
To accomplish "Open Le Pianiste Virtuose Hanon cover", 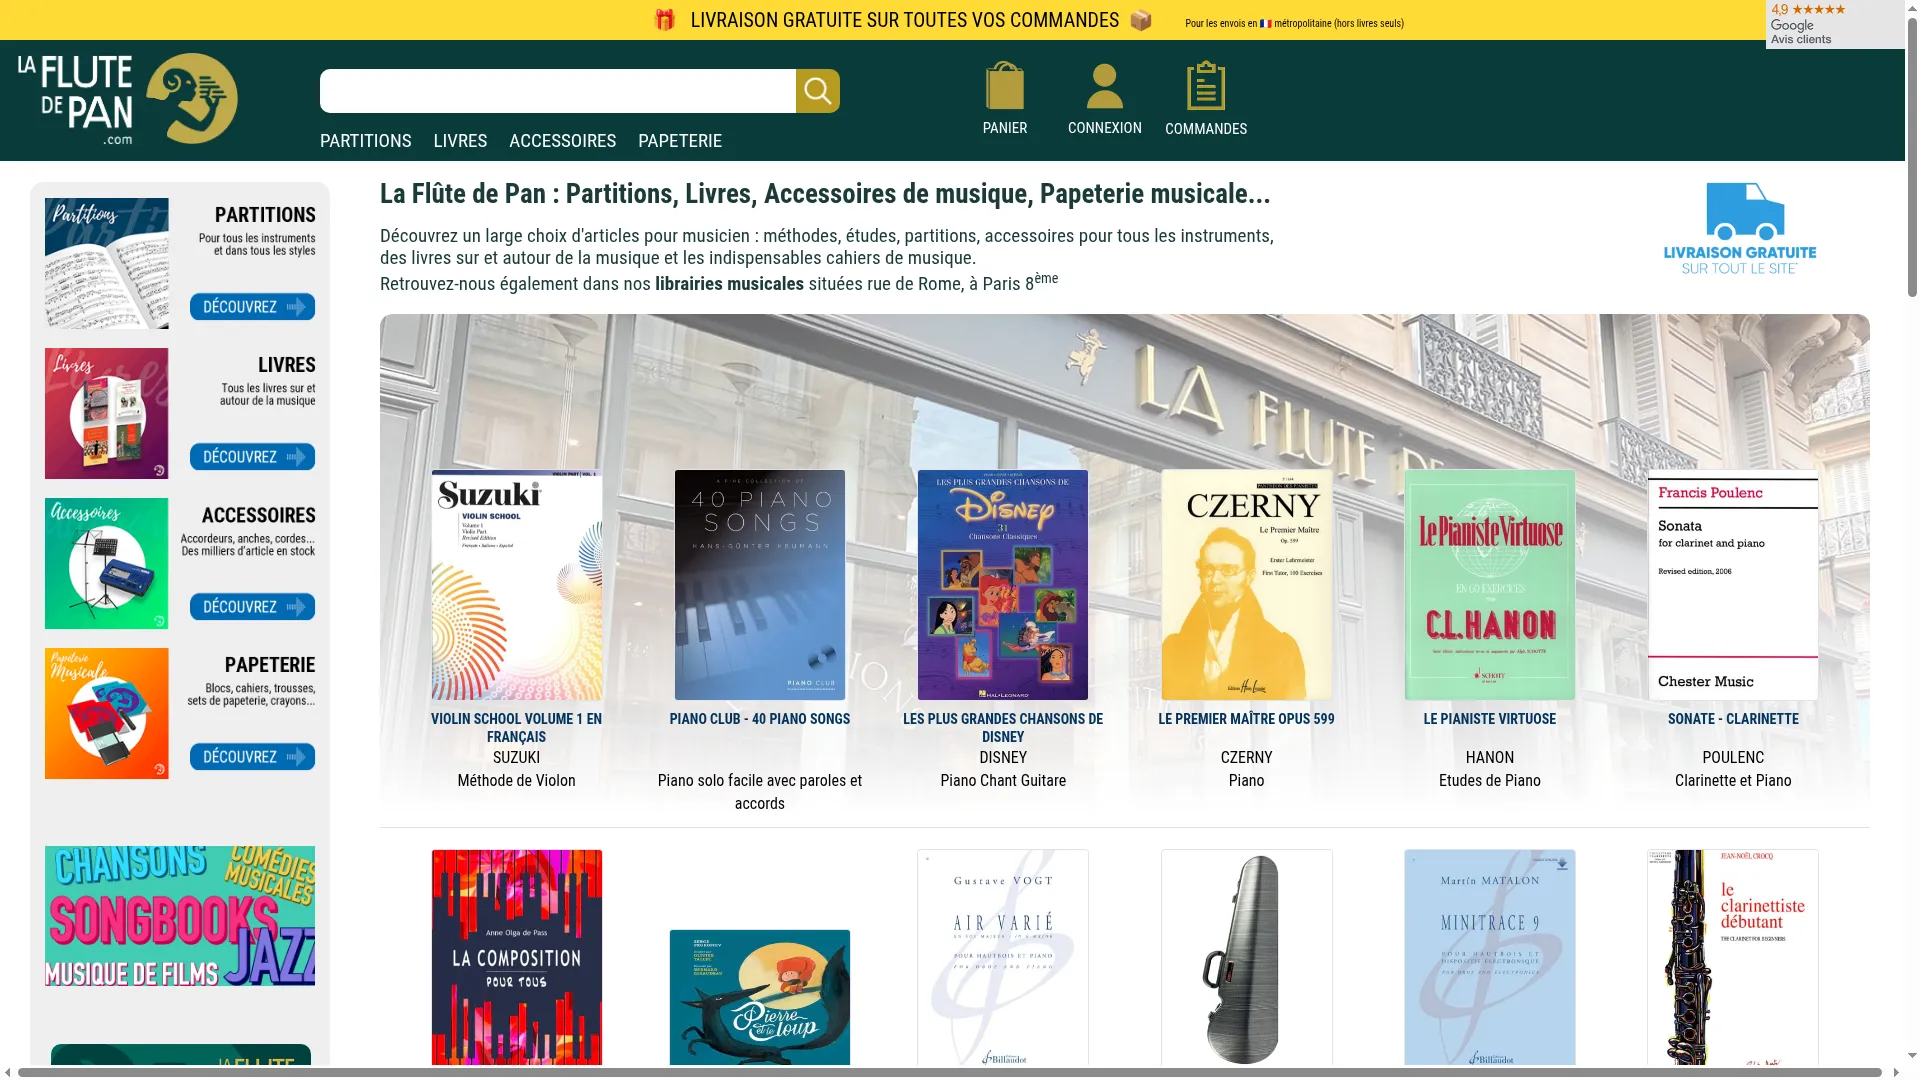I will 1490,585.
